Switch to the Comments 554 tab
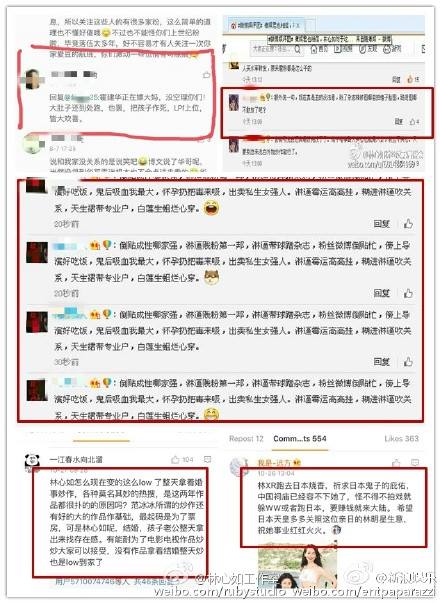 (x=300, y=438)
